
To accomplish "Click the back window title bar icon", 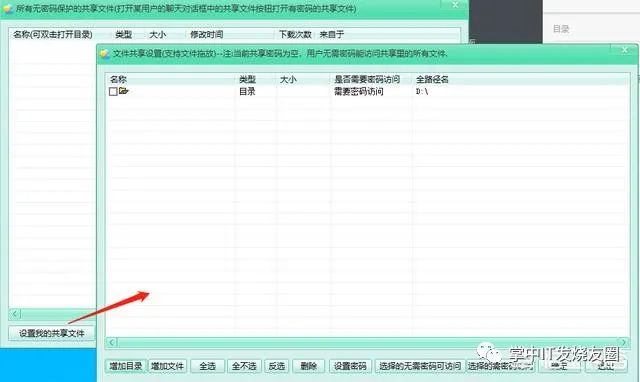I will click(8, 8).
